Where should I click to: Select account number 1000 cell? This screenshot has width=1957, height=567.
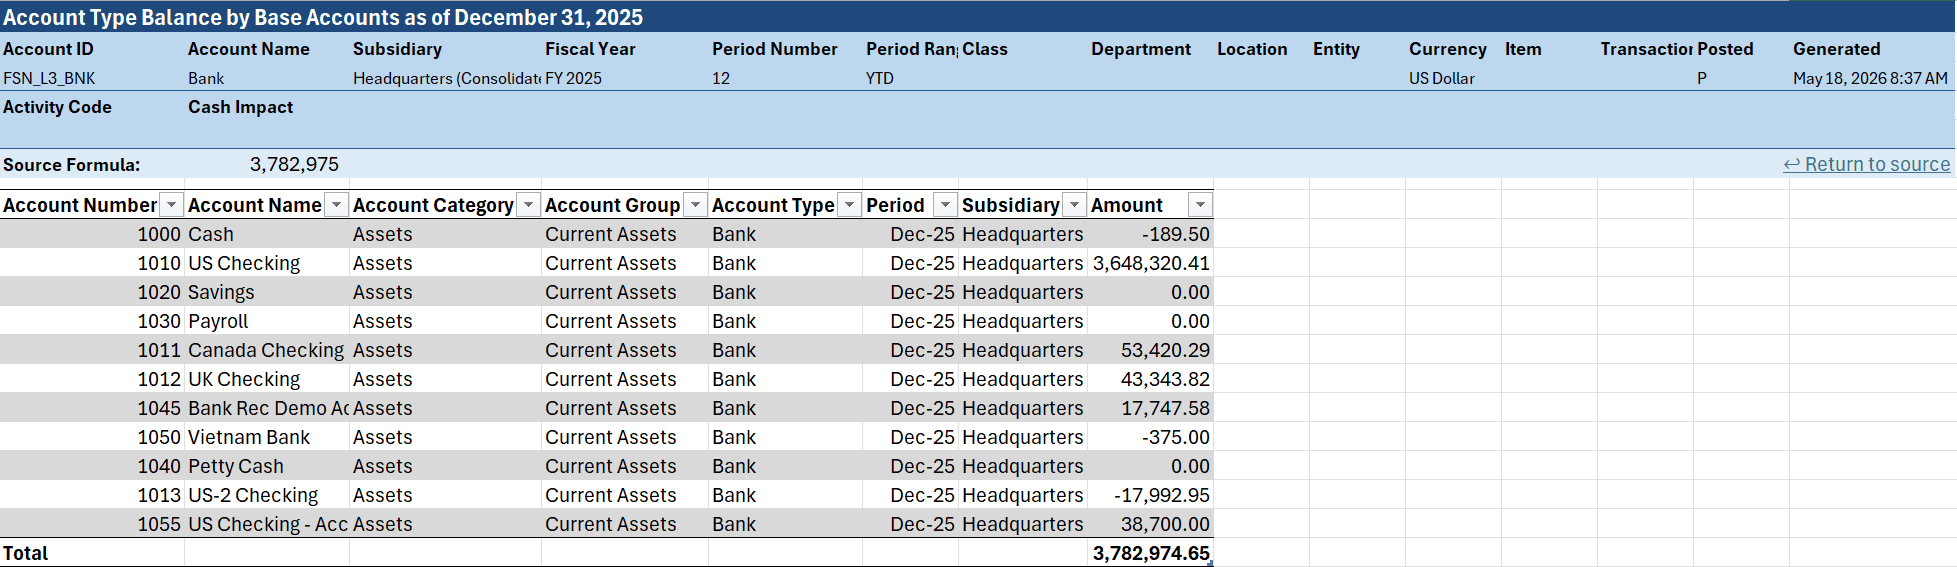(x=92, y=234)
